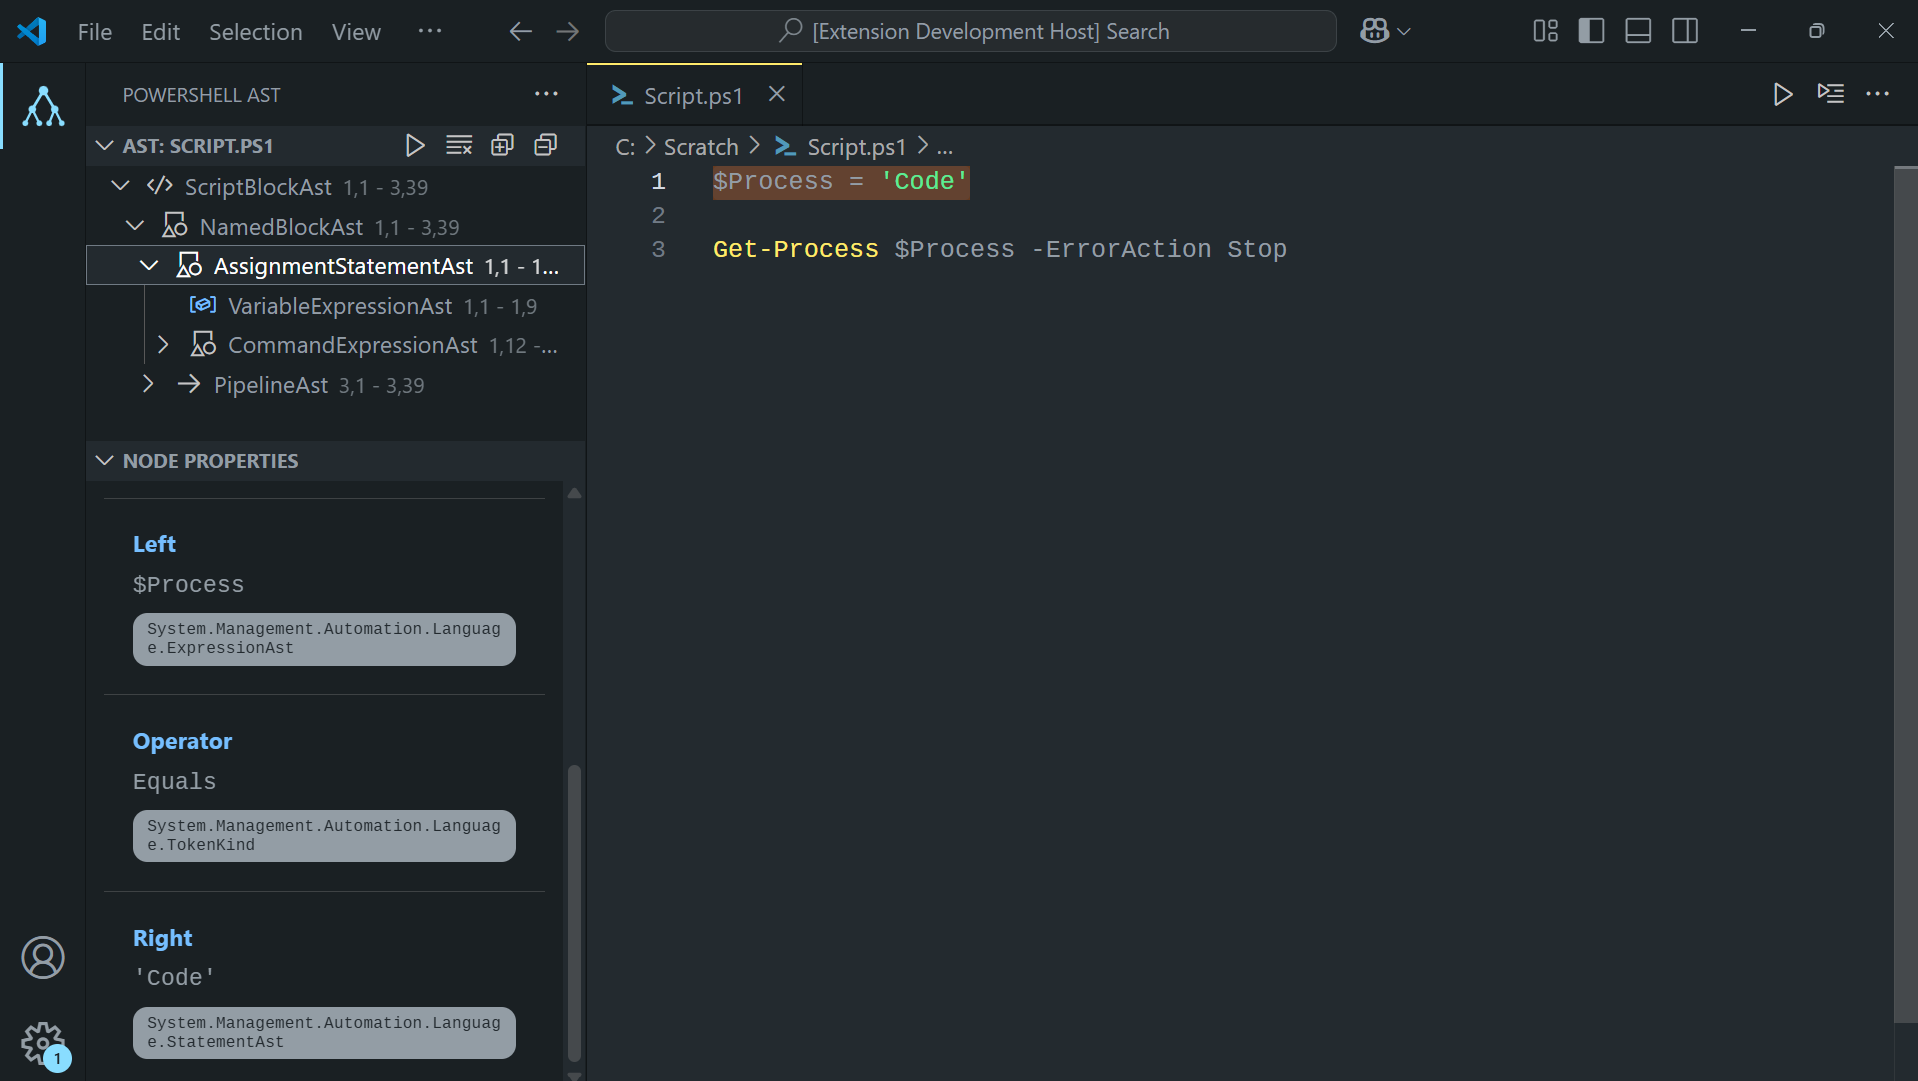This screenshot has width=1918, height=1081.
Task: Open PowerShell AST panel more actions
Action: 546,94
